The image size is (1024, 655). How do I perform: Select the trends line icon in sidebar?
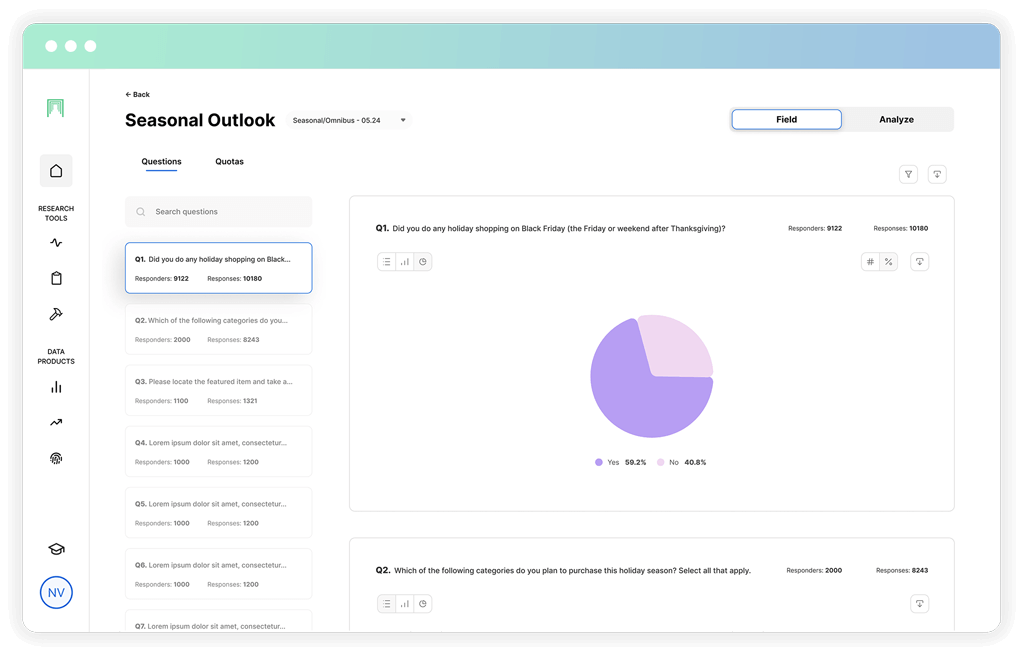(56, 422)
